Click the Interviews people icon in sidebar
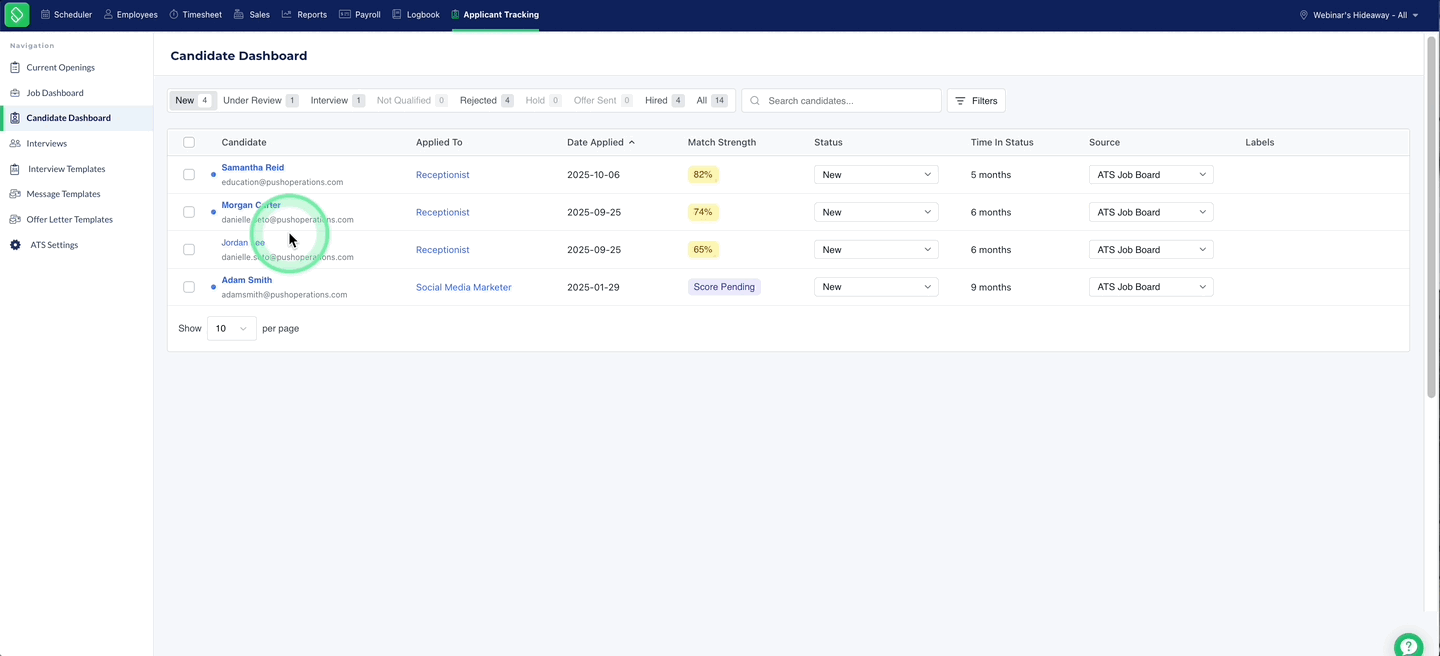The height and width of the screenshot is (656, 1440). tap(15, 144)
